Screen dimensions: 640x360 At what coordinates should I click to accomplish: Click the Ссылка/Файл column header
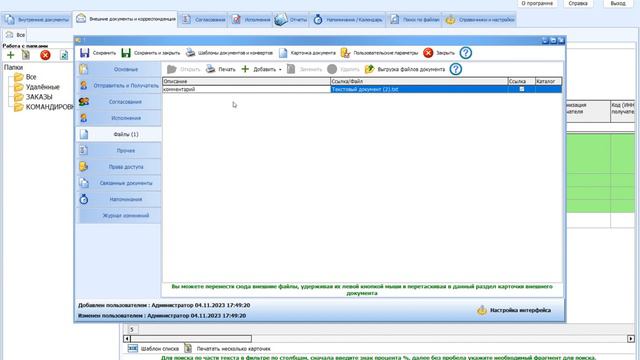pos(419,81)
